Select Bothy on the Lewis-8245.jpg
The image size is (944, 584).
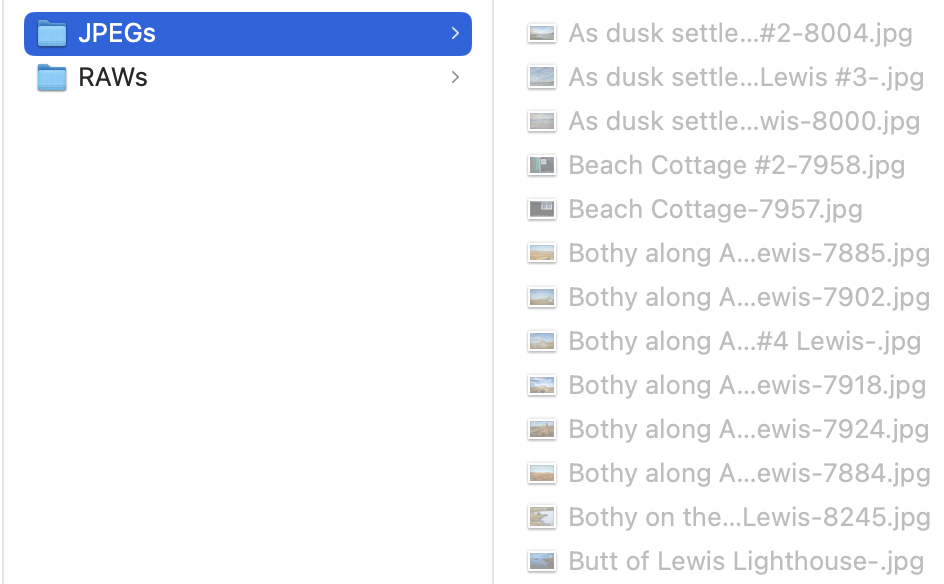(x=748, y=517)
